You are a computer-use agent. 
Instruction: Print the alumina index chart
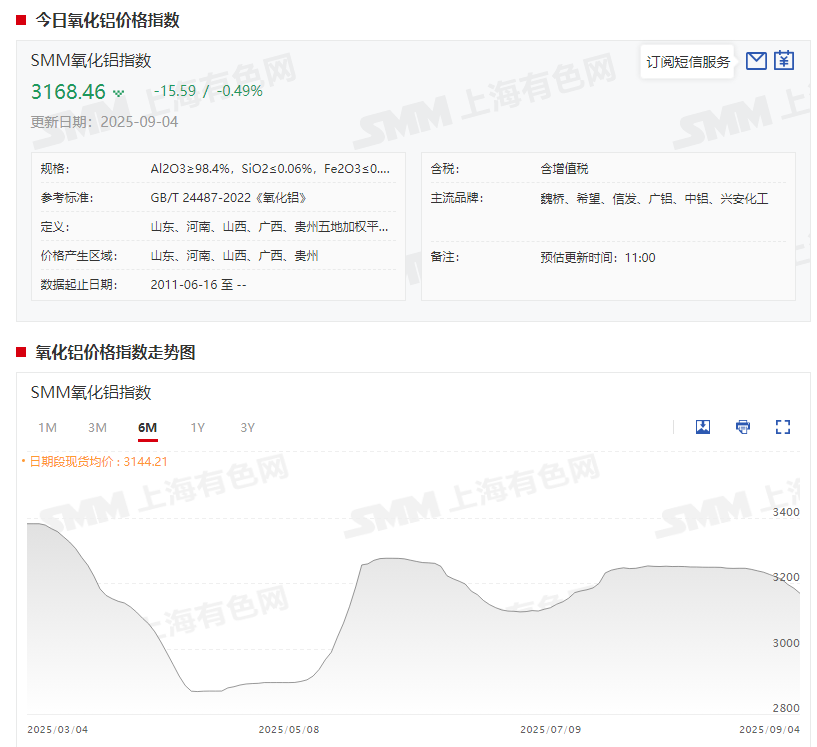743,427
